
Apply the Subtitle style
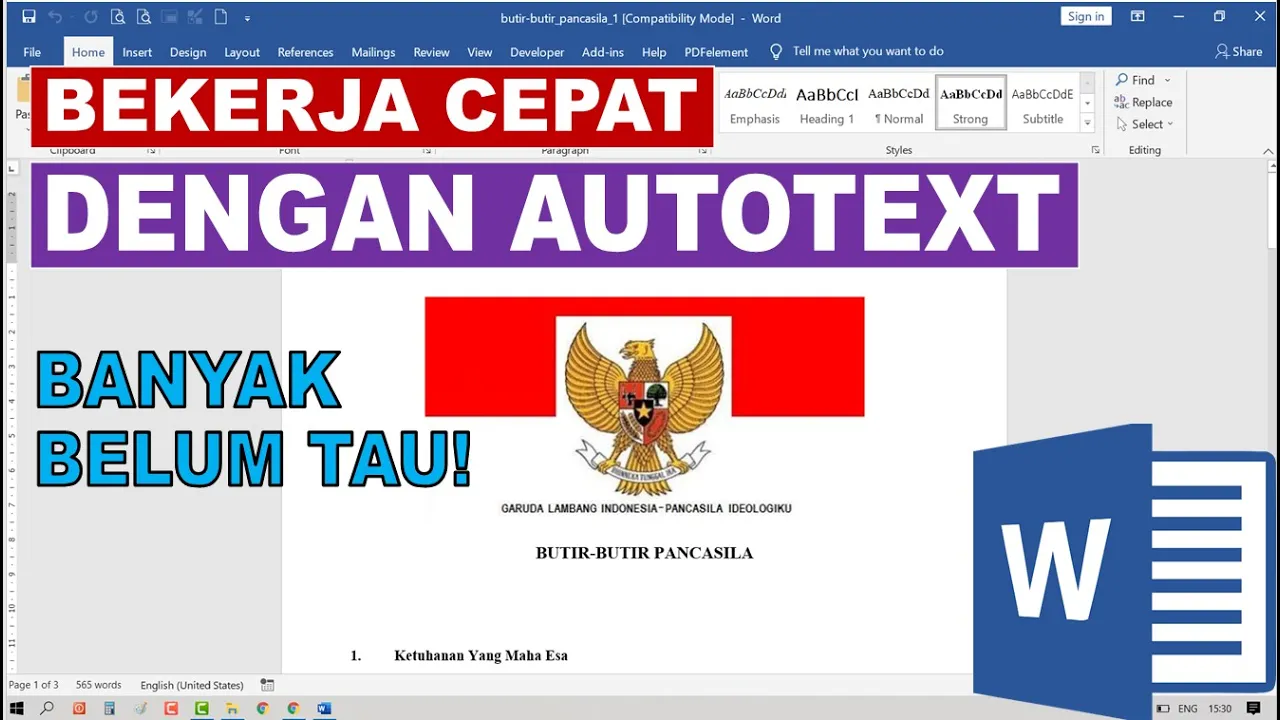click(x=1043, y=103)
